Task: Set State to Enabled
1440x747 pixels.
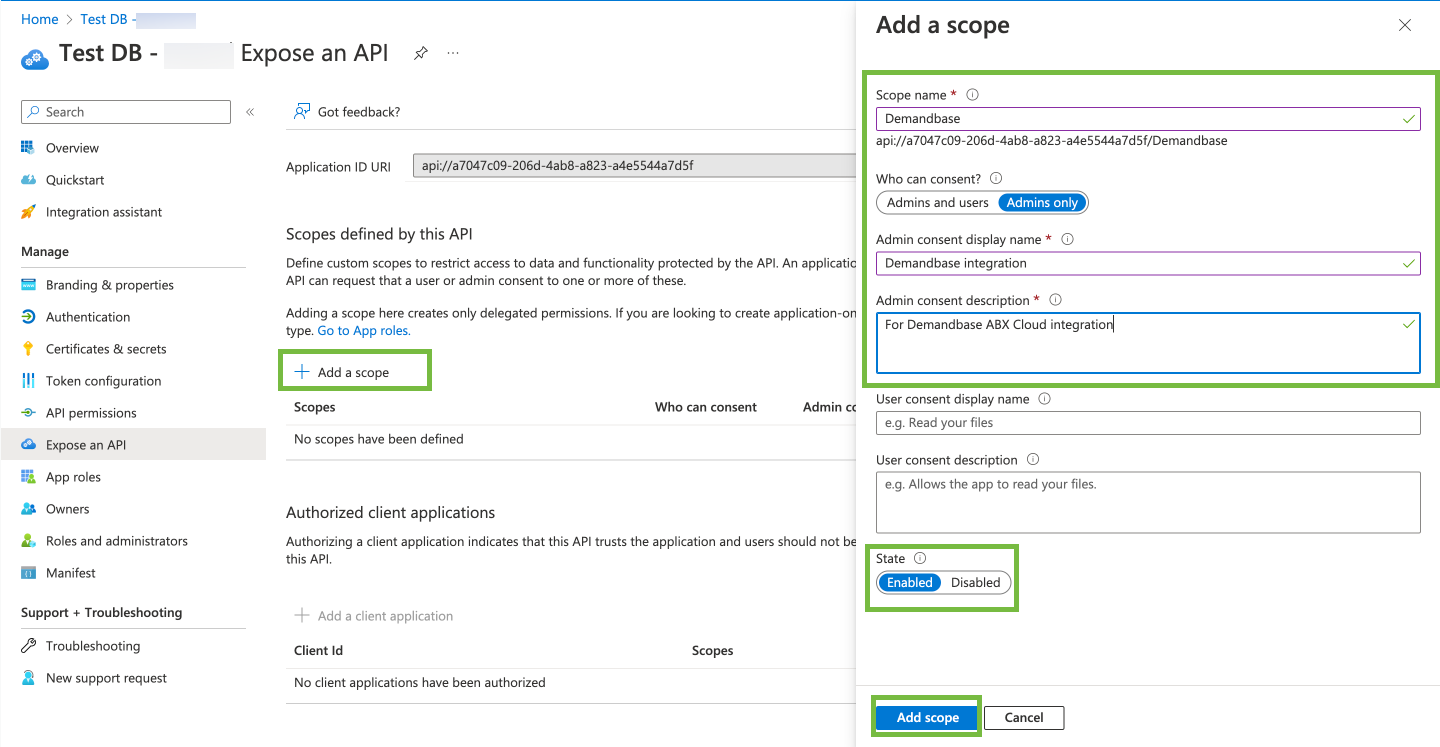Action: [909, 583]
